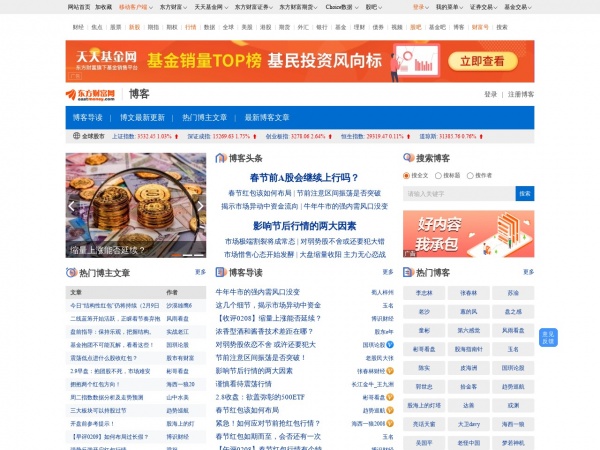Select the 按全文 search radio button
The height and width of the screenshot is (450, 600).
[406, 176]
